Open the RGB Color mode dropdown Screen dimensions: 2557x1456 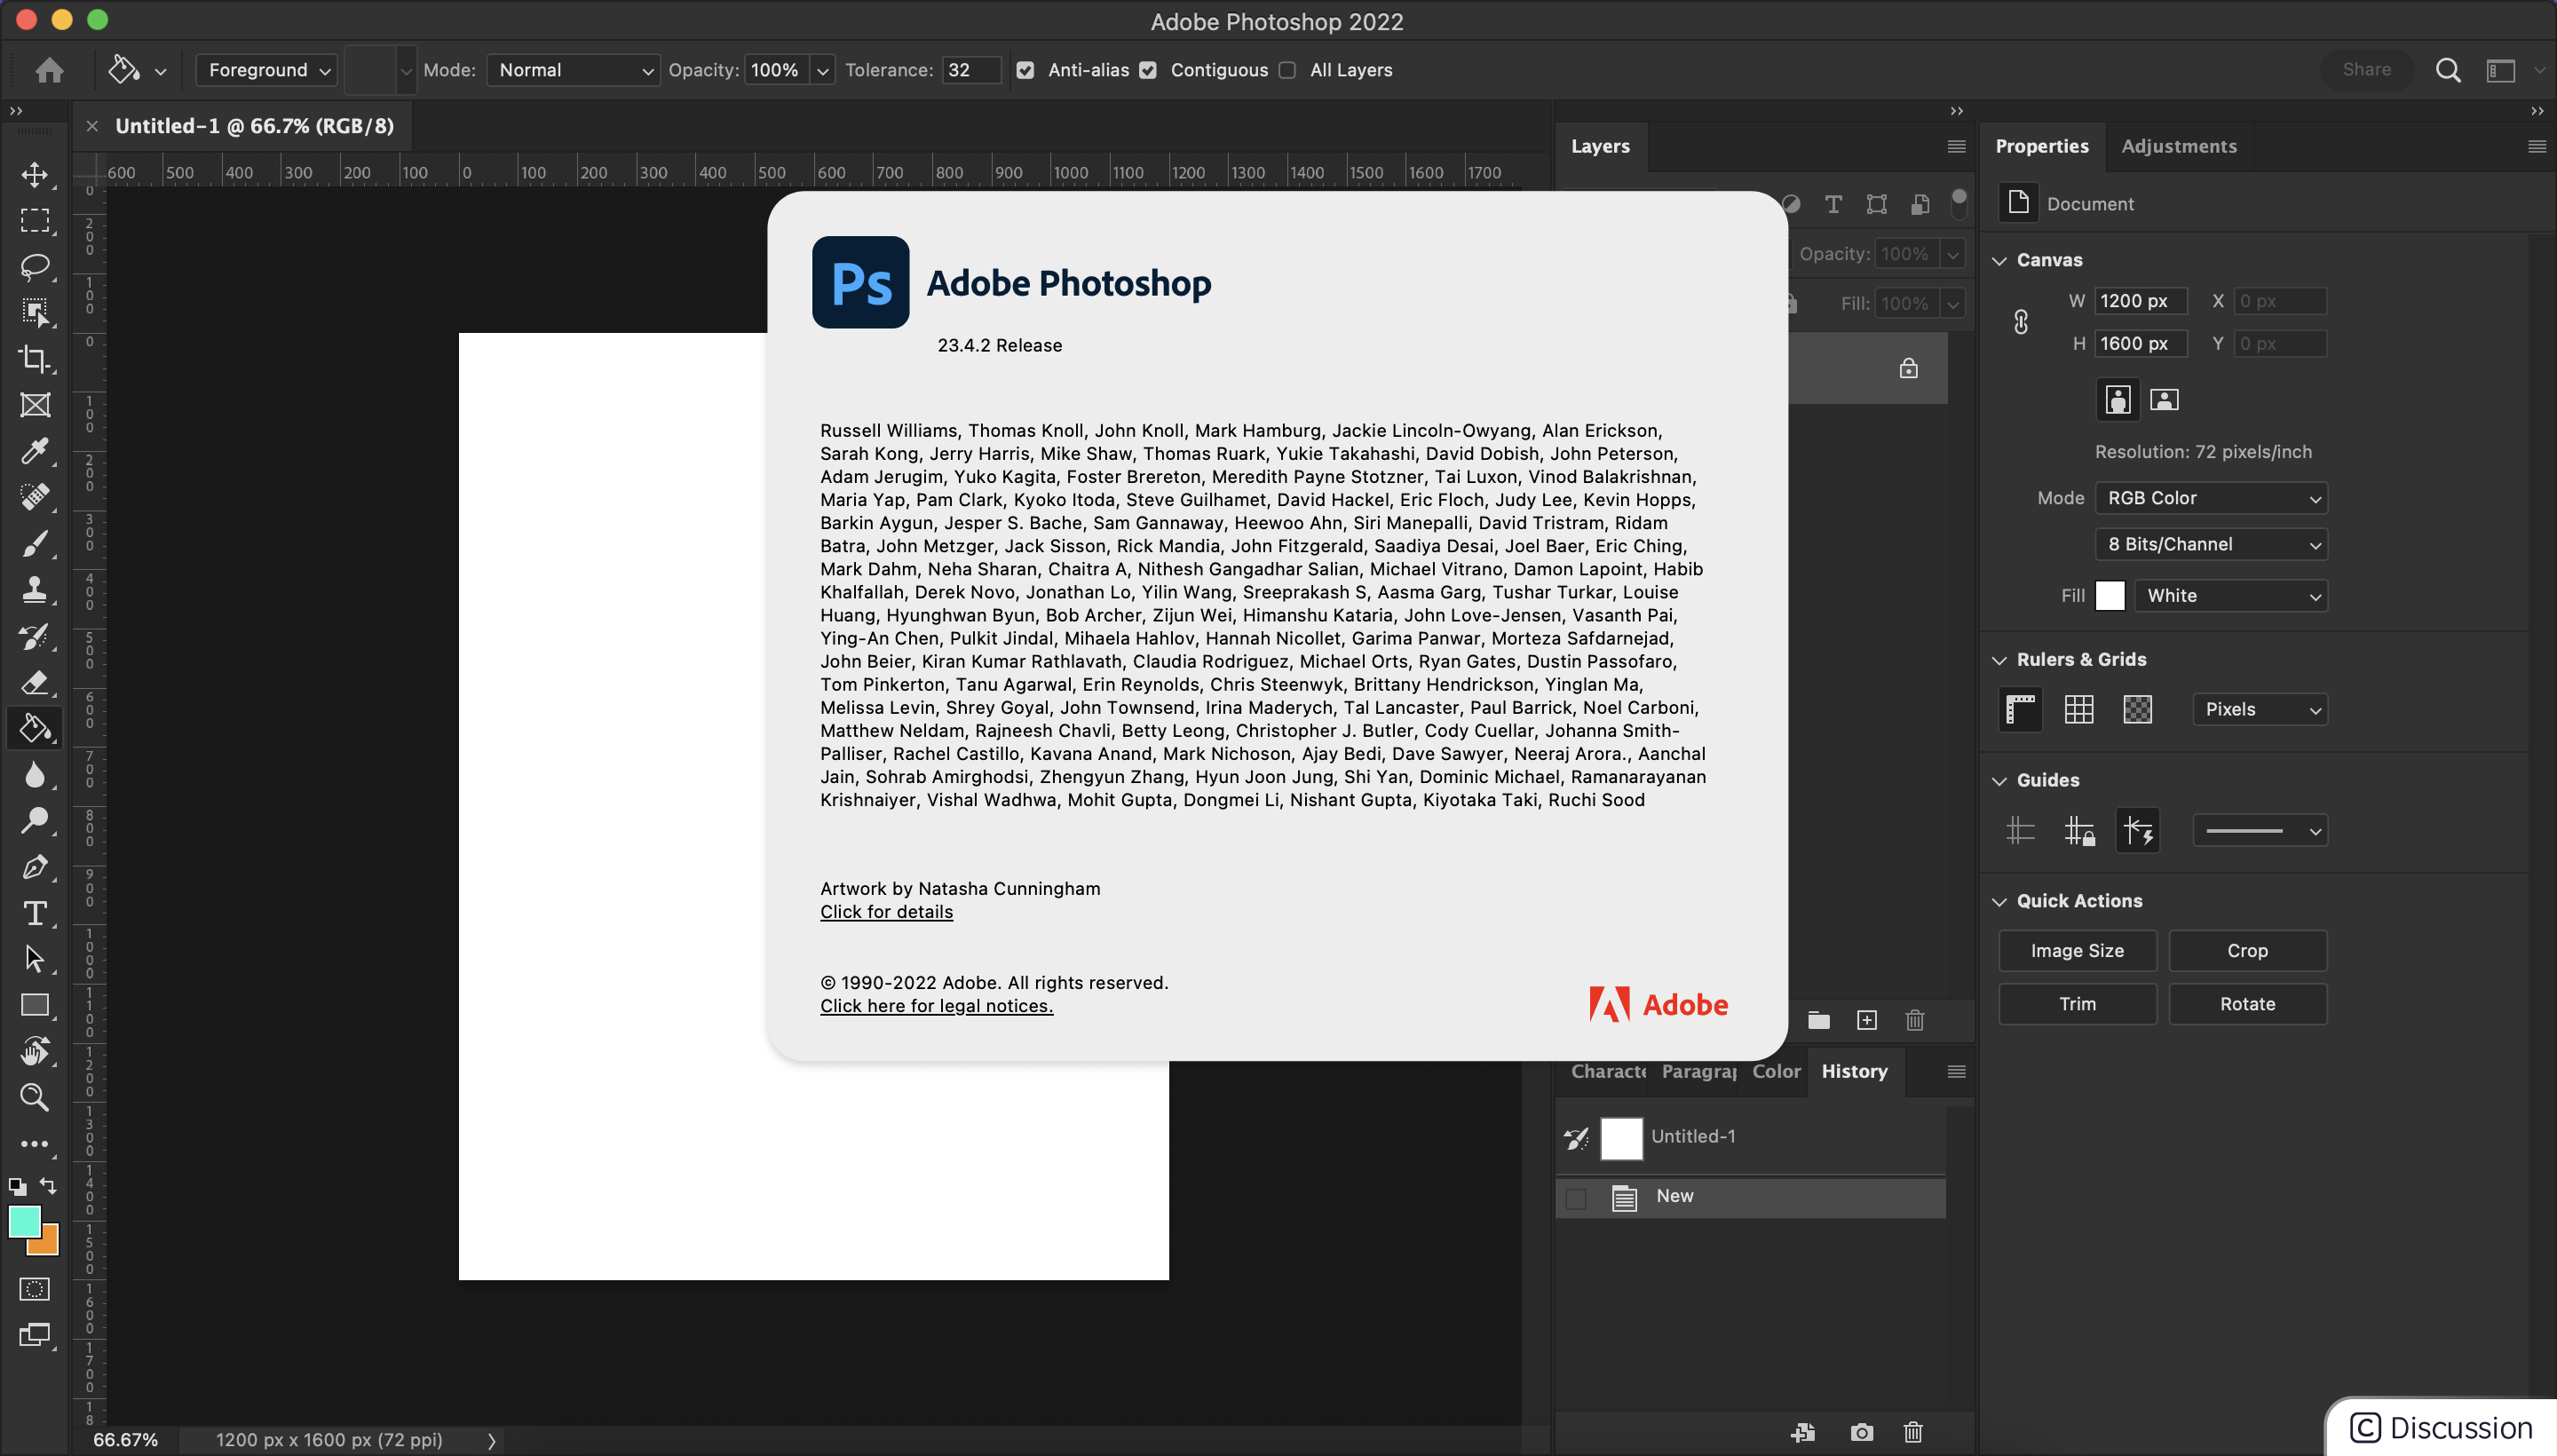2210,498
